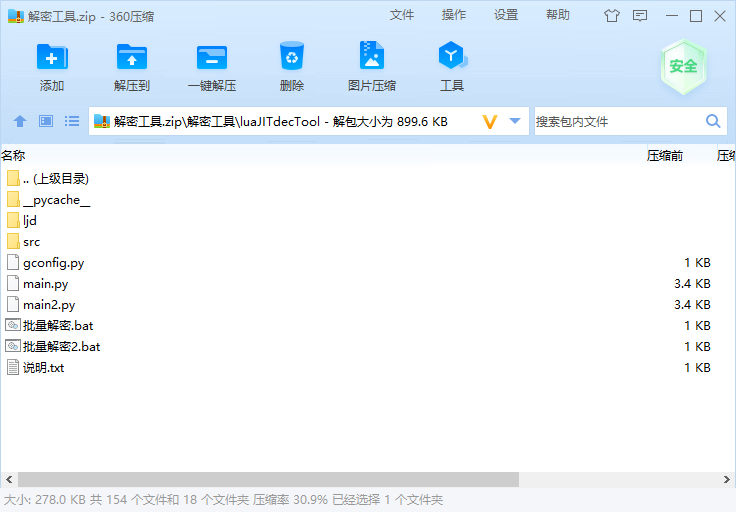Select the main.py file
736x512 pixels.
[368, 284]
